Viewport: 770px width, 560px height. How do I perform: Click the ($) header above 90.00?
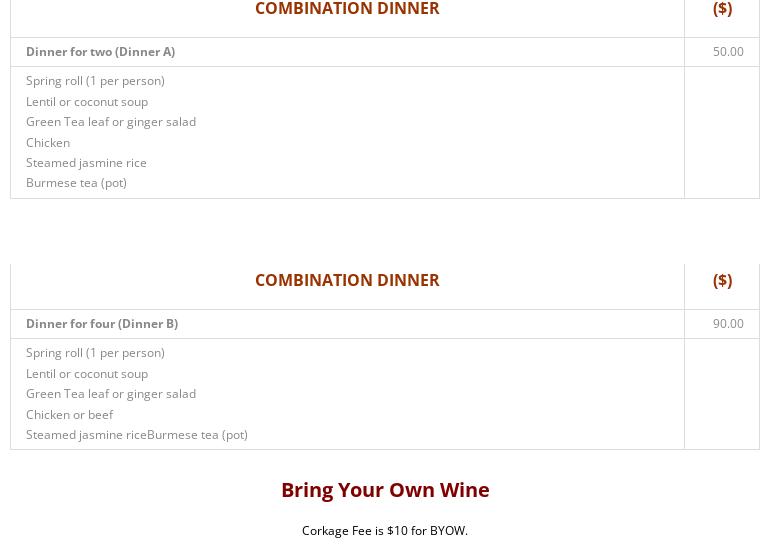(x=722, y=280)
